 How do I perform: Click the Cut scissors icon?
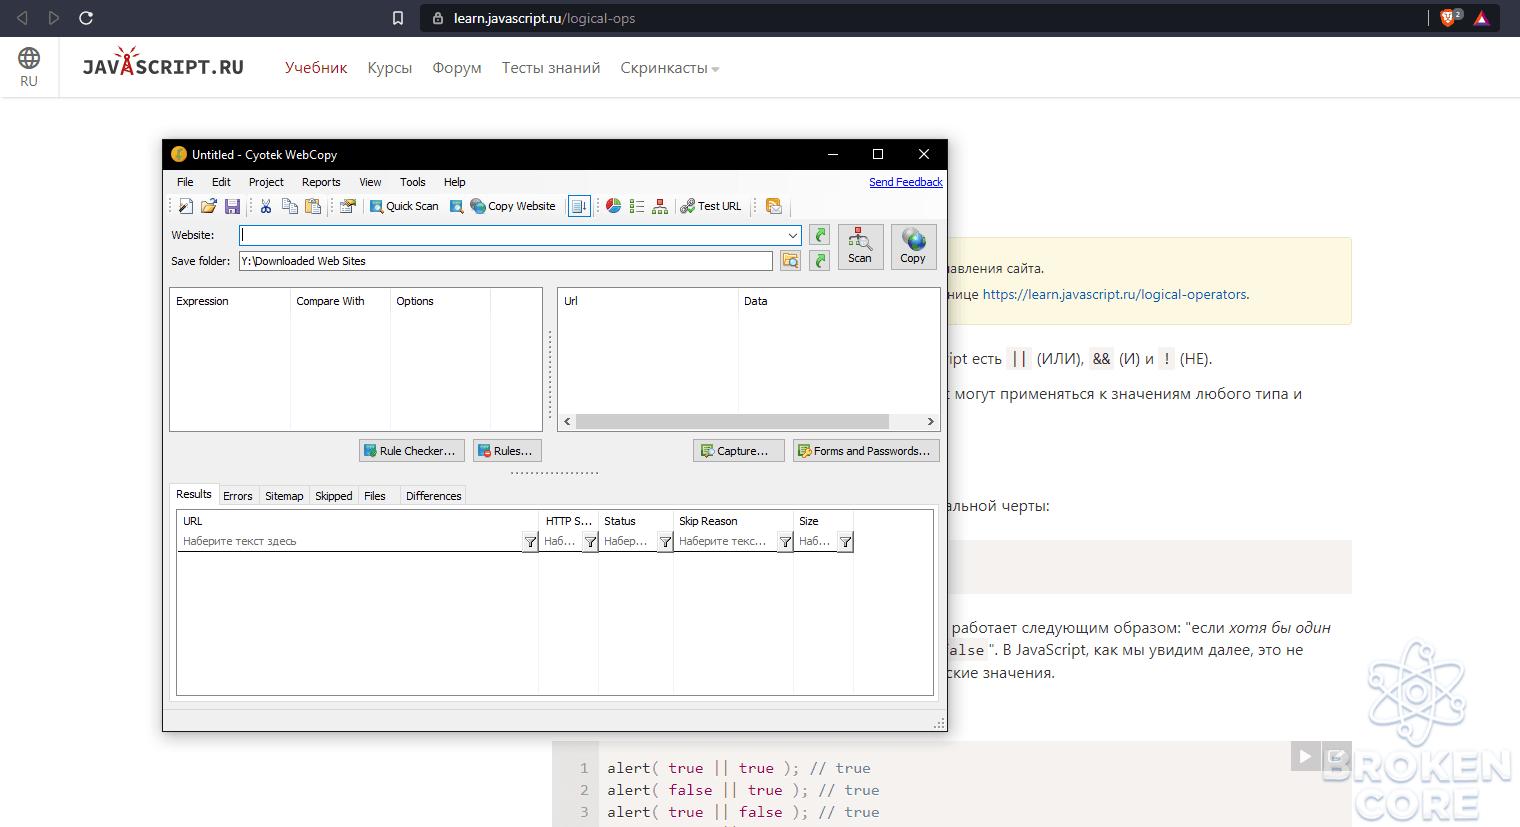coord(266,206)
